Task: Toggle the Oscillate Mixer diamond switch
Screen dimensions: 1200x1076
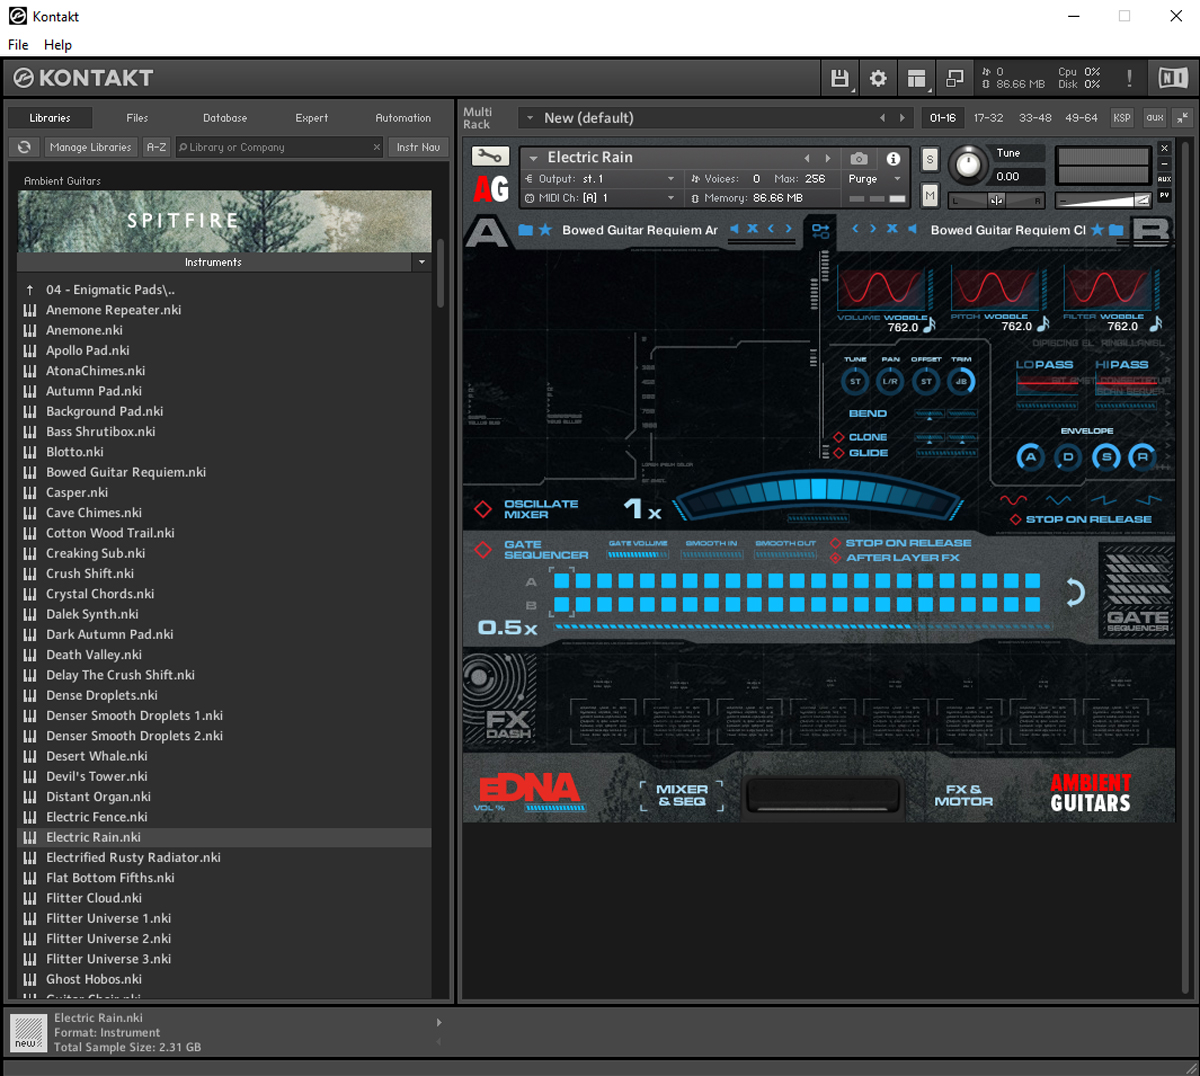Action: (483, 509)
